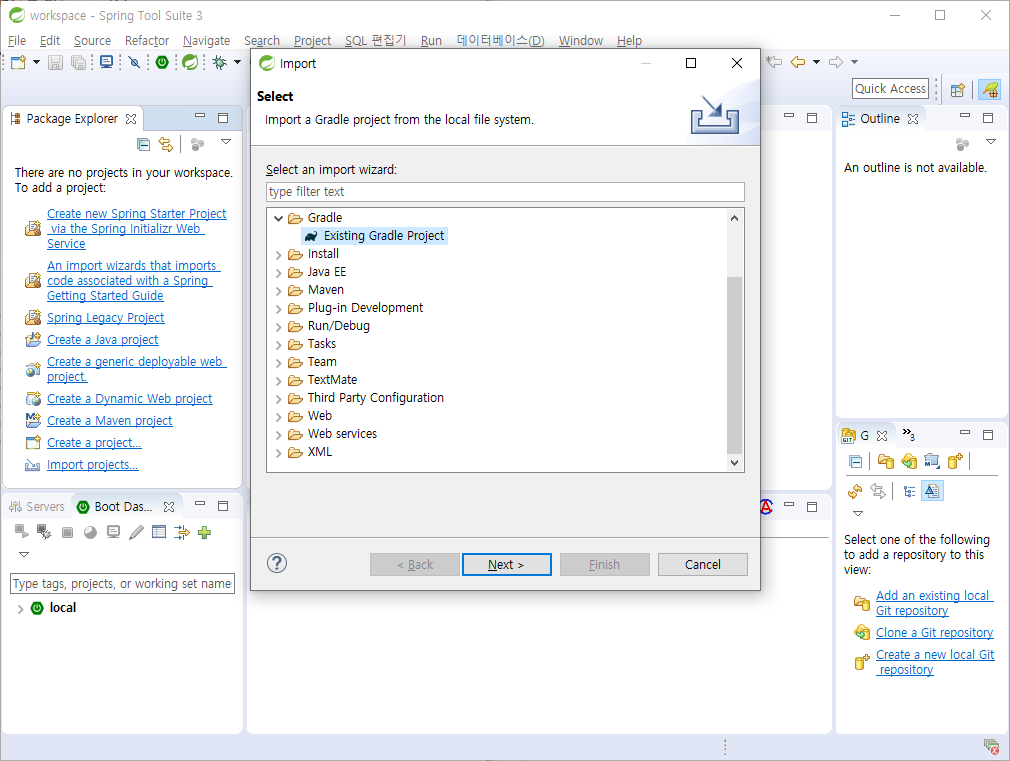Image resolution: width=1010 pixels, height=761 pixels.
Task: Select the XML folder in wizard list
Action: tap(319, 452)
